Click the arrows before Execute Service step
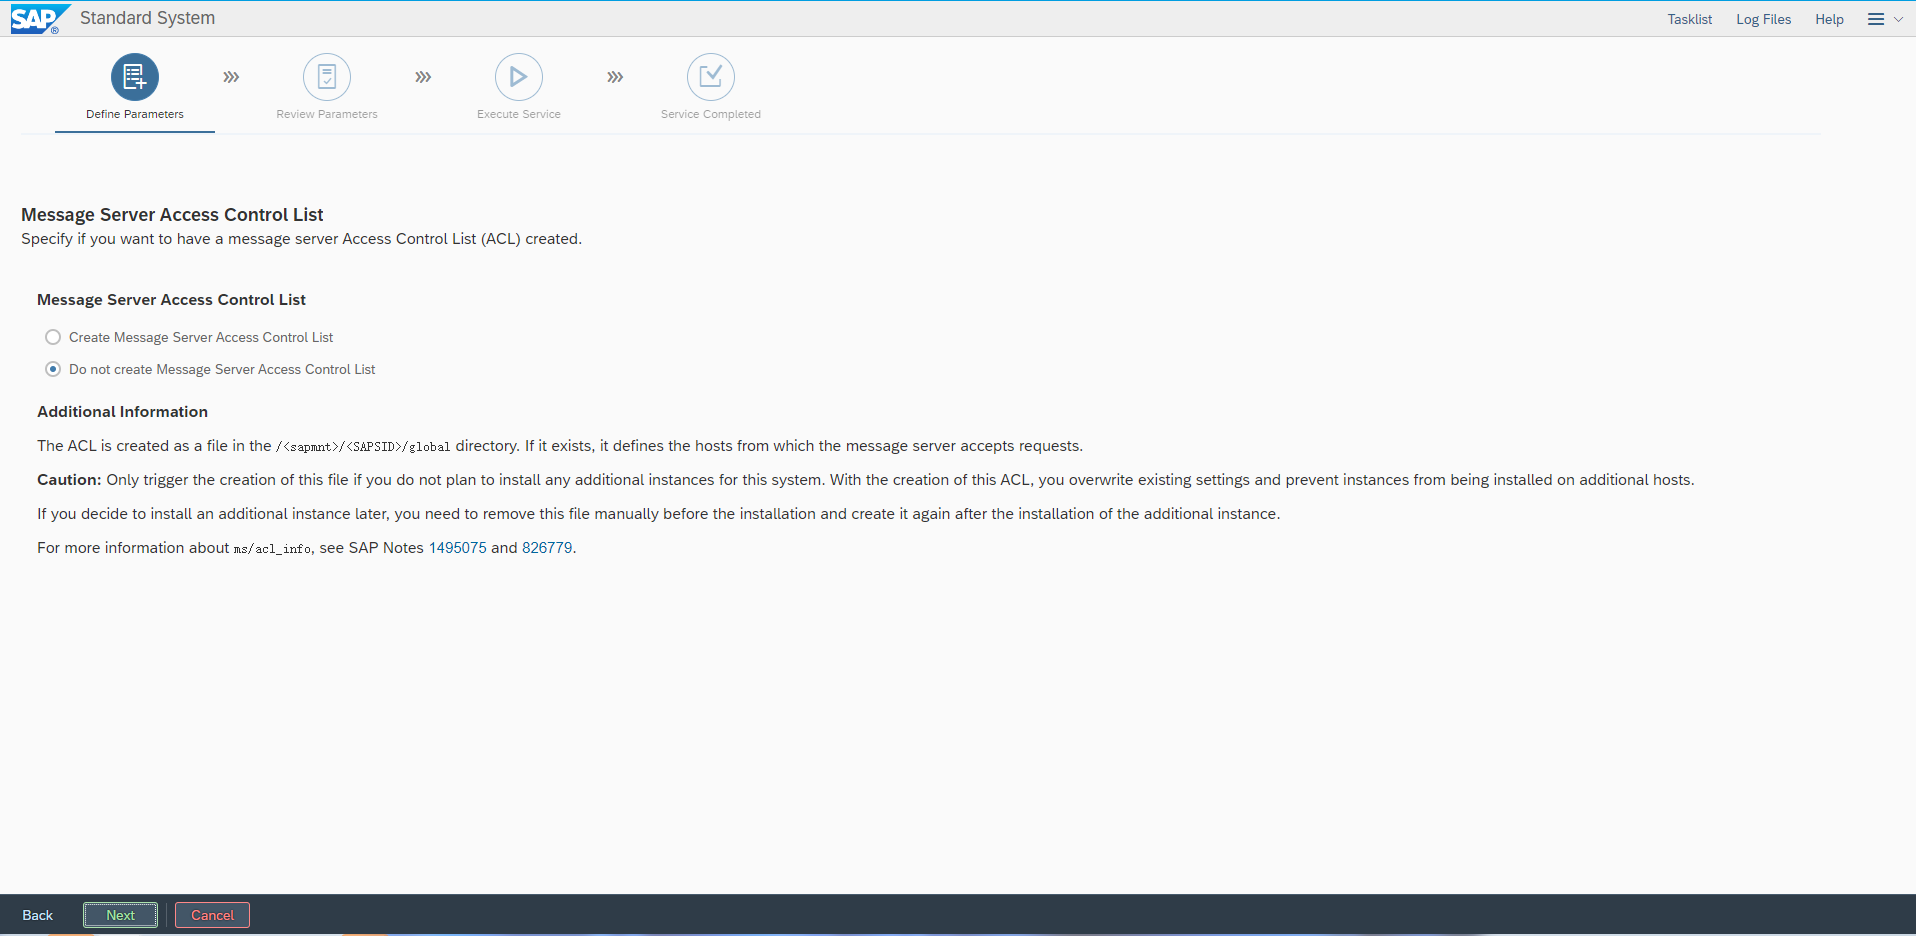 [x=423, y=77]
